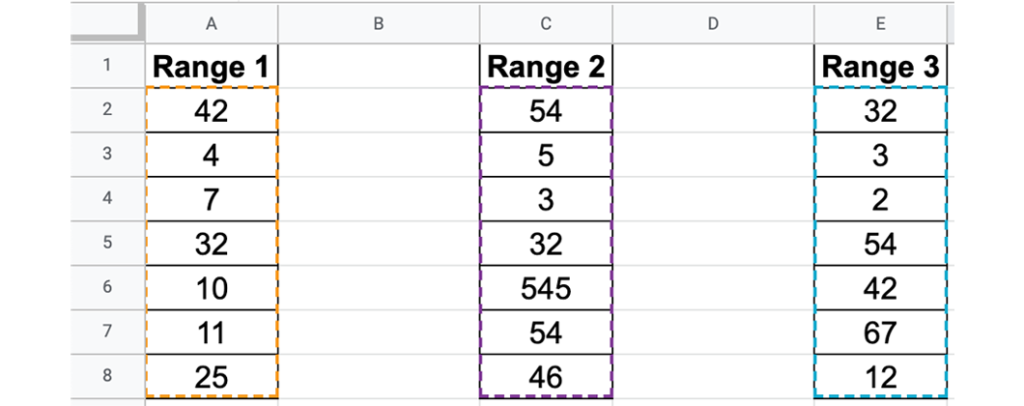Select the column A header
This screenshot has height=406, width=1024.
[211, 24]
